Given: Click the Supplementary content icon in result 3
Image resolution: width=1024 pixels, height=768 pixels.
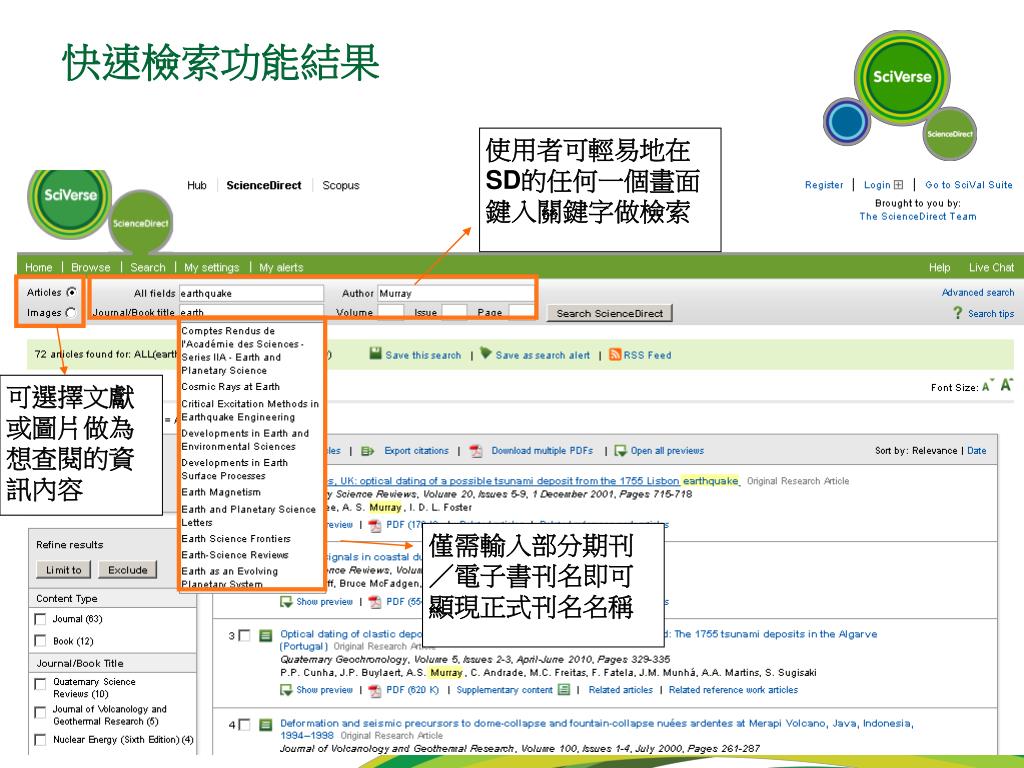Looking at the screenshot, I should (564, 690).
